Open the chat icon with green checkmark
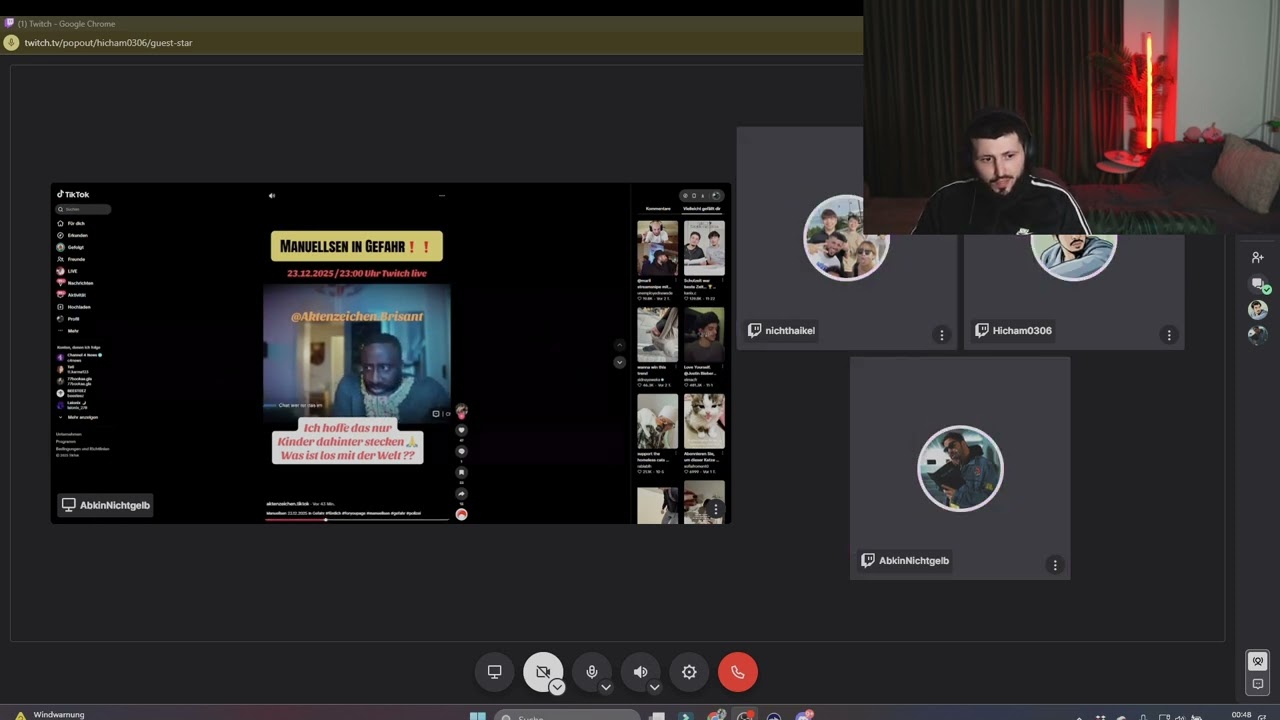1280x720 pixels. click(1258, 285)
